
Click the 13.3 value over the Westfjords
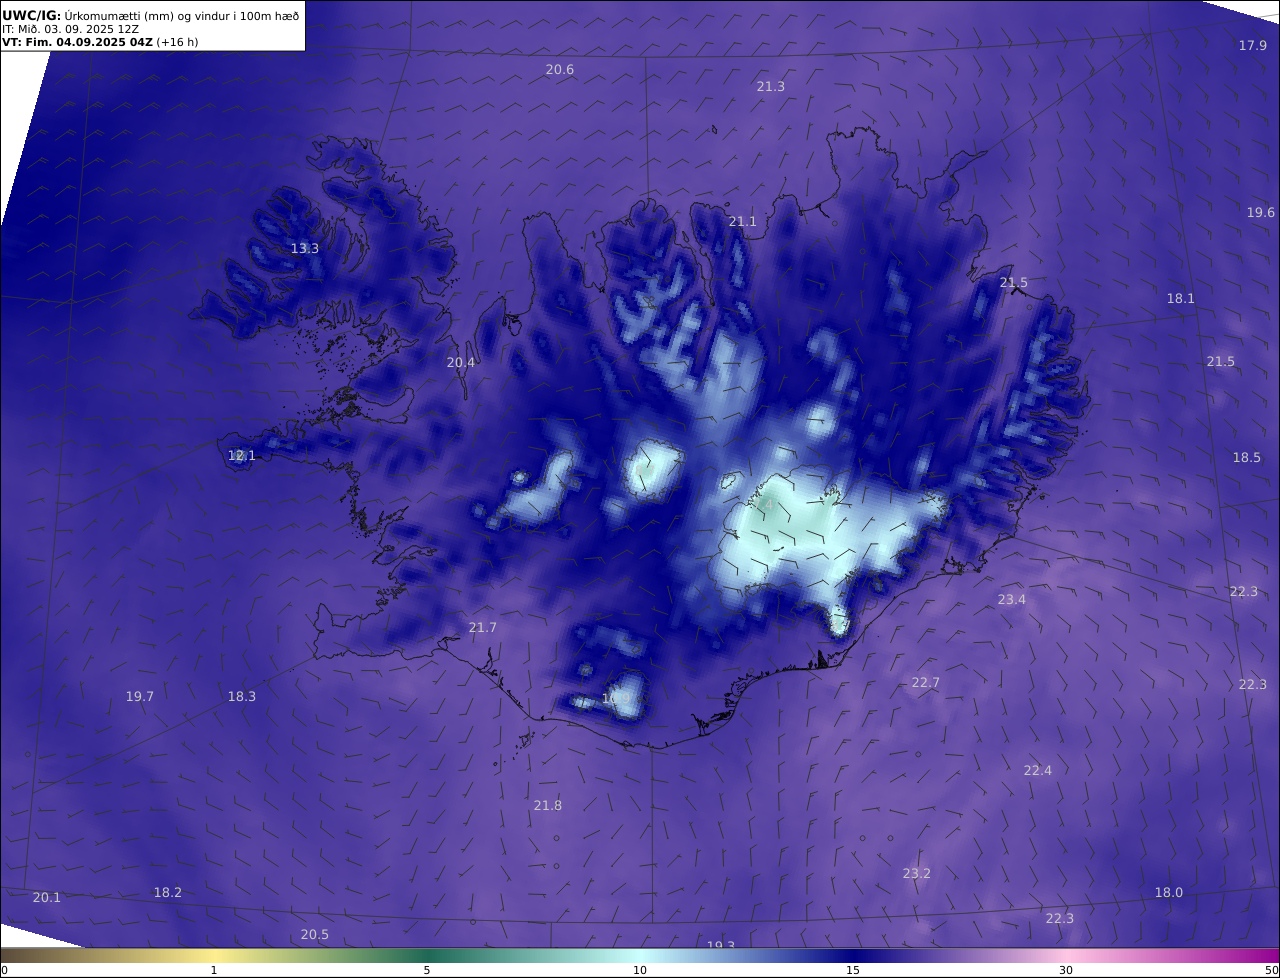tap(305, 248)
